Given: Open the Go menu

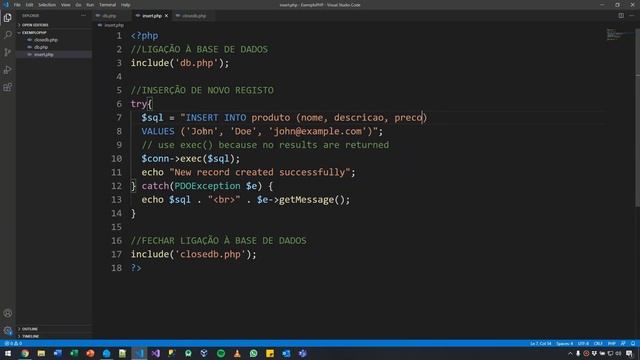Looking at the screenshot, I should point(78,5).
